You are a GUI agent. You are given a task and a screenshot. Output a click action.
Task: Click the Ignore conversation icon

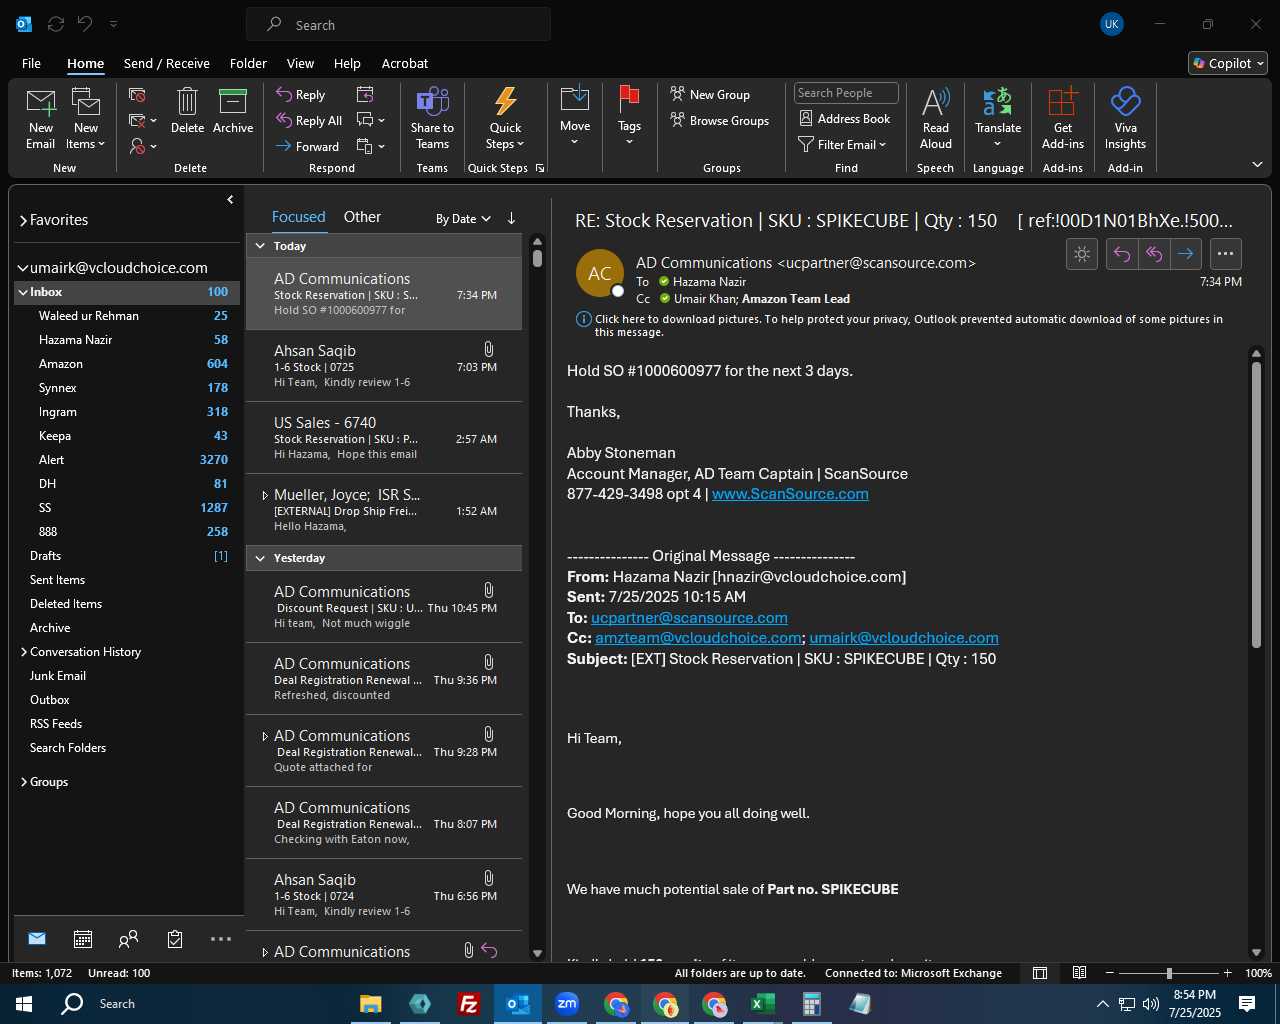pyautogui.click(x=138, y=95)
